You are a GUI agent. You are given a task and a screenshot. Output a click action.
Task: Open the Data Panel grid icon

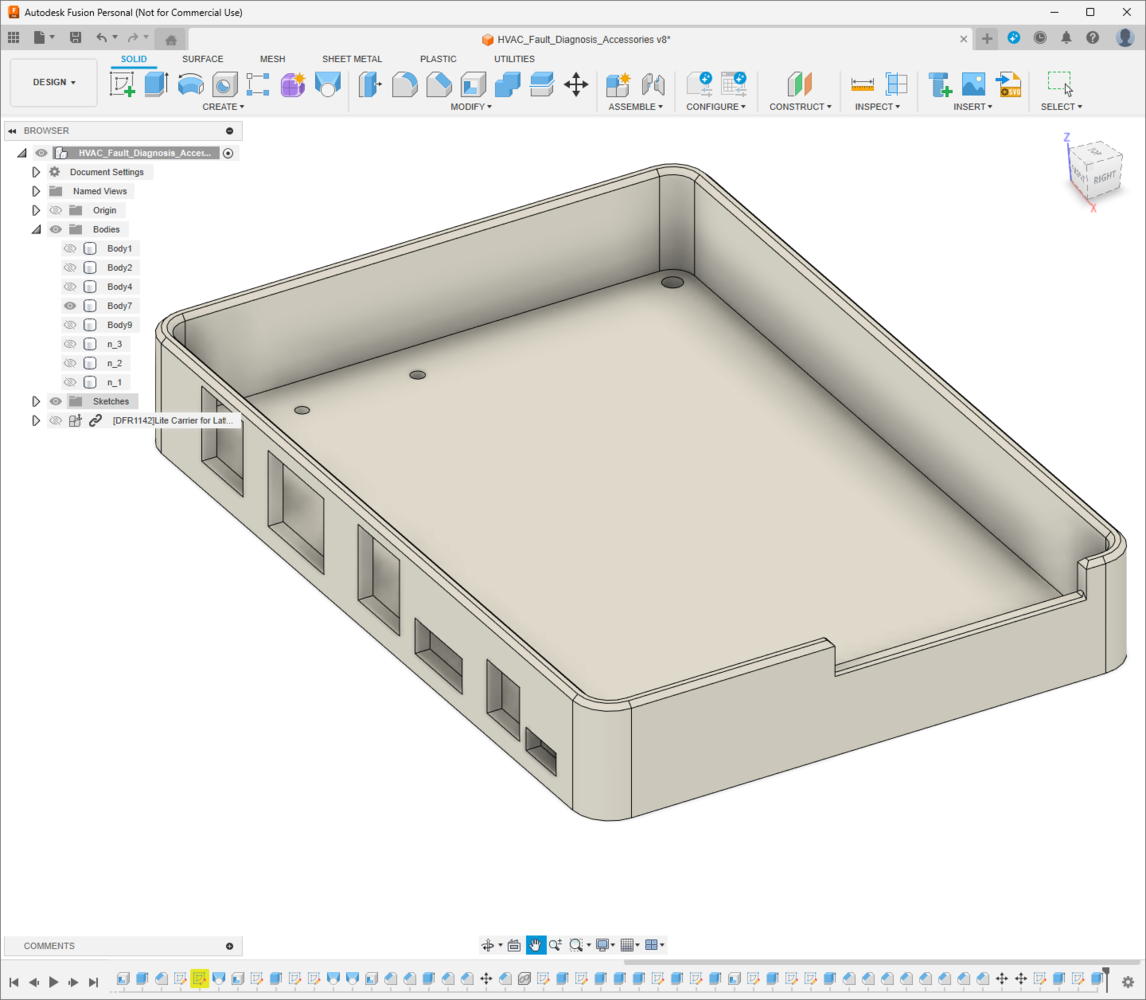14,37
